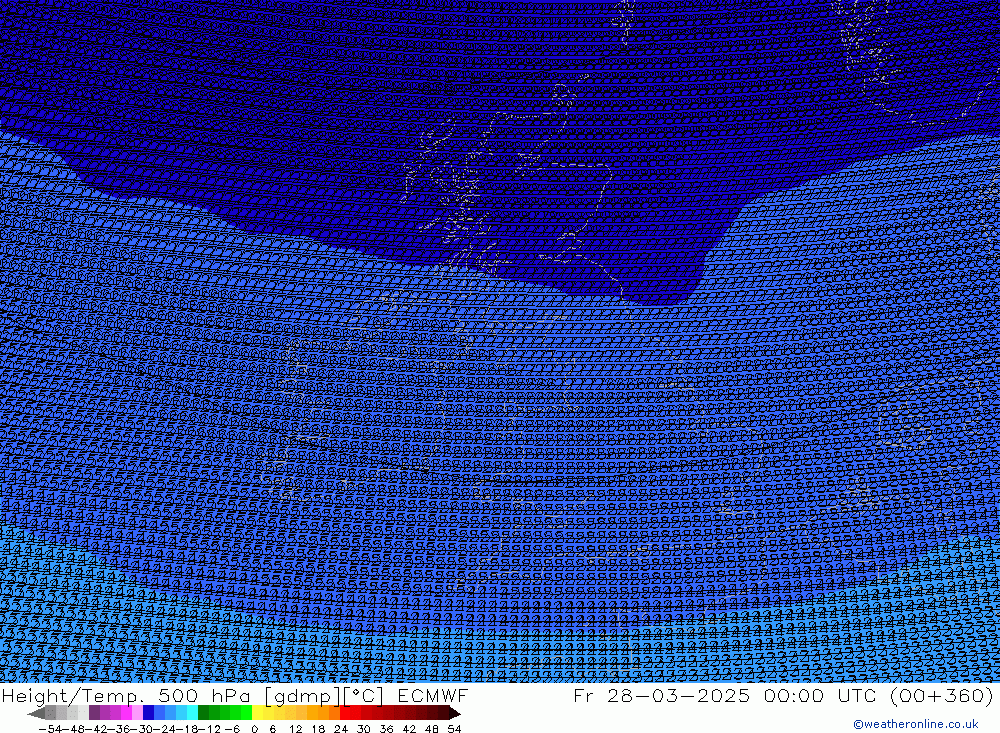The height and width of the screenshot is (733, 1000).
Task: Select the dark green legend swatch at -12
Action: [203, 713]
